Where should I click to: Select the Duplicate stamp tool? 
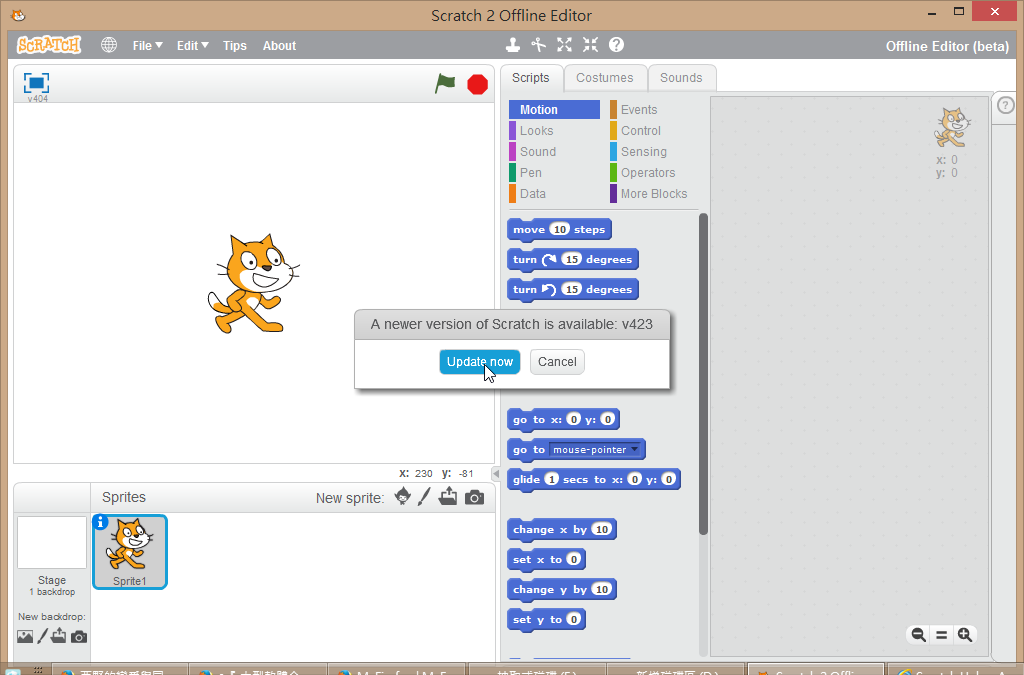(x=512, y=45)
